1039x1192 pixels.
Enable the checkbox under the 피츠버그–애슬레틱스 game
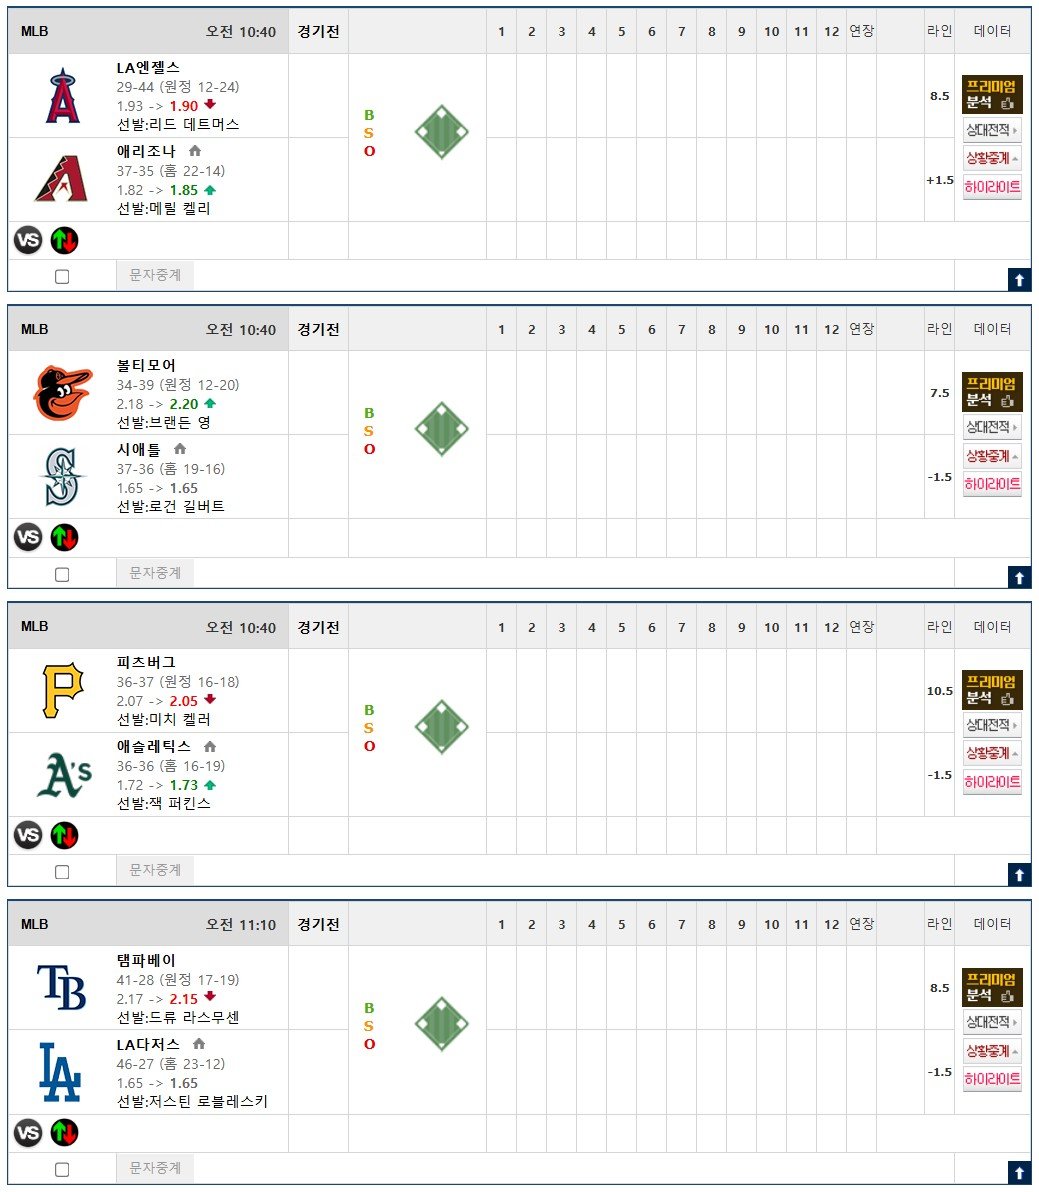(x=62, y=872)
